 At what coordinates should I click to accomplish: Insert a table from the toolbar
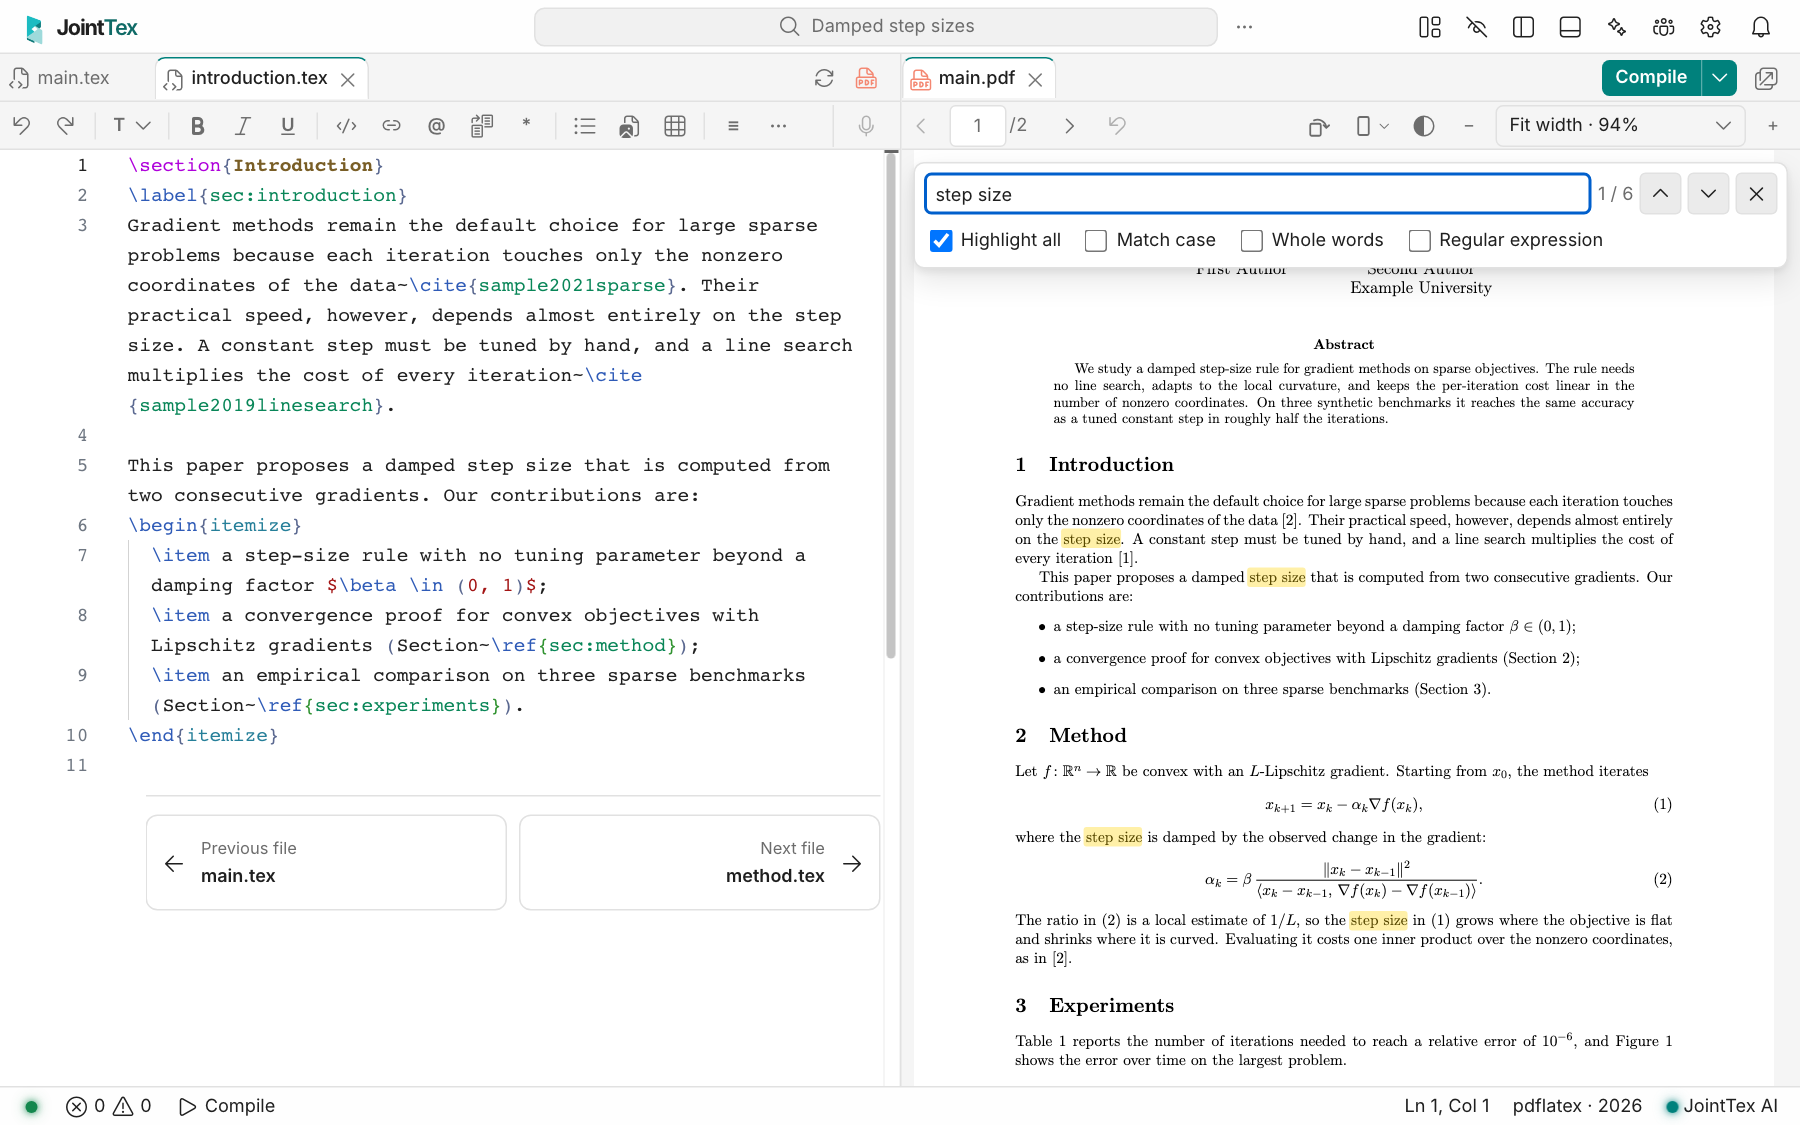tap(675, 125)
